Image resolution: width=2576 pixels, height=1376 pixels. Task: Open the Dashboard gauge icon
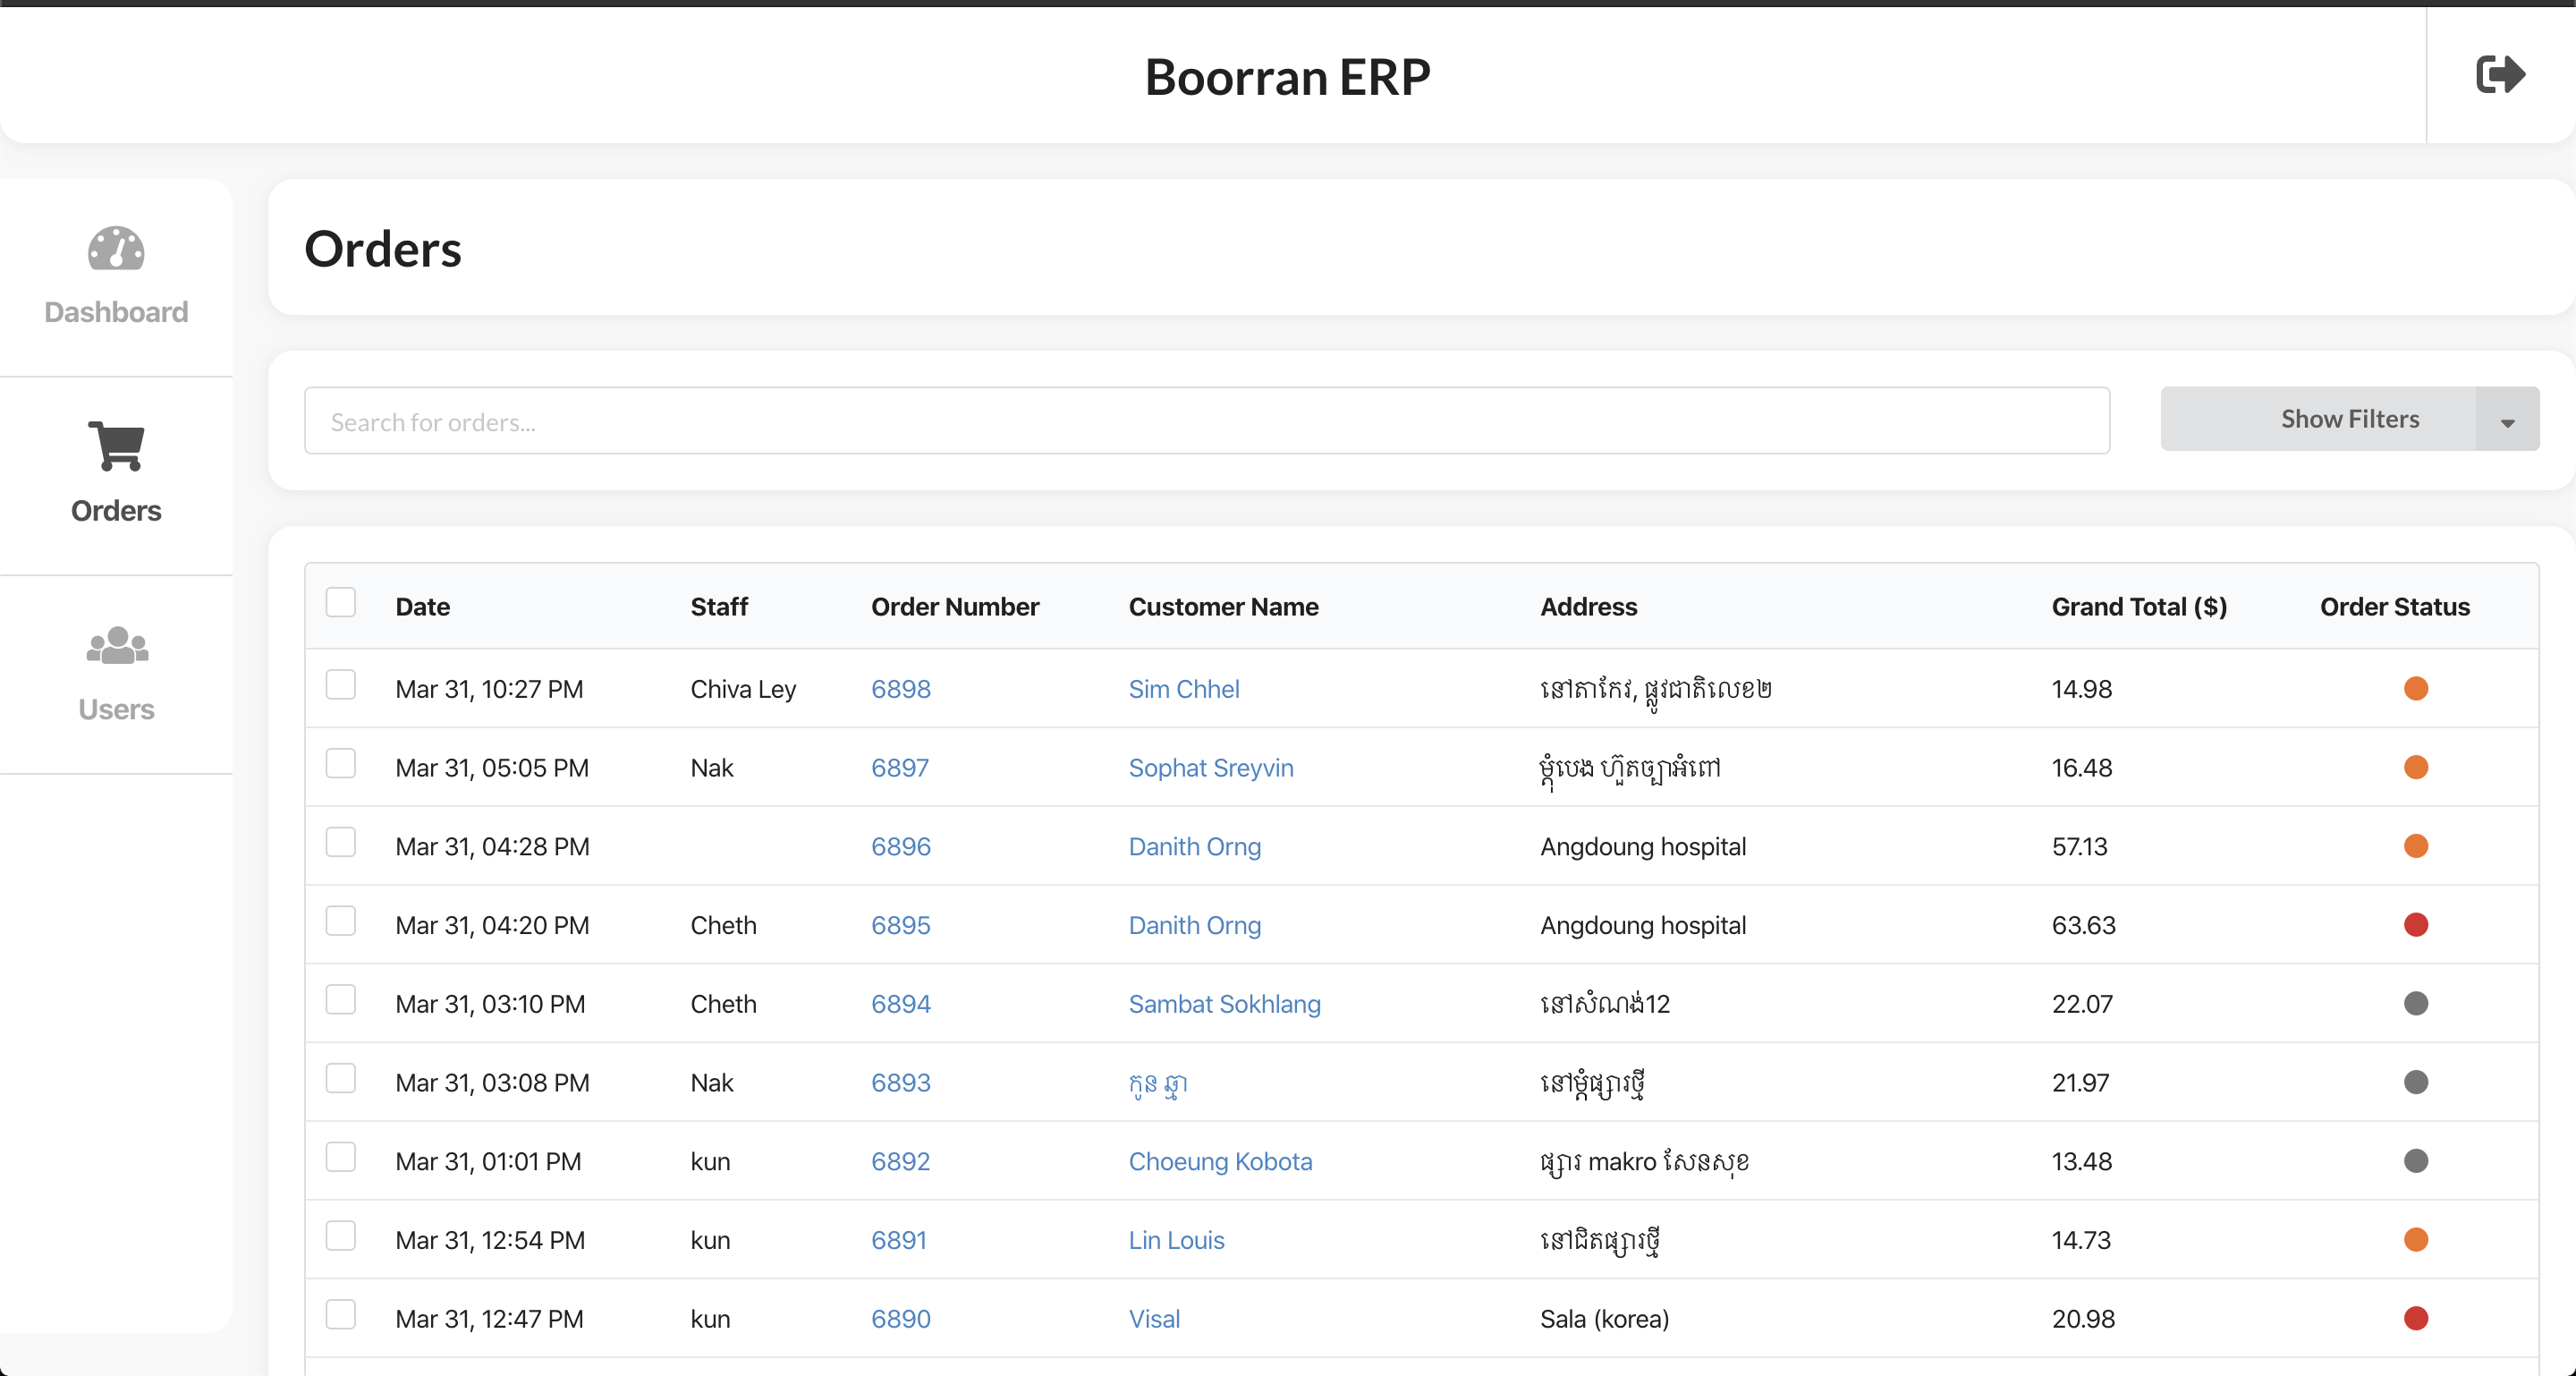[116, 248]
